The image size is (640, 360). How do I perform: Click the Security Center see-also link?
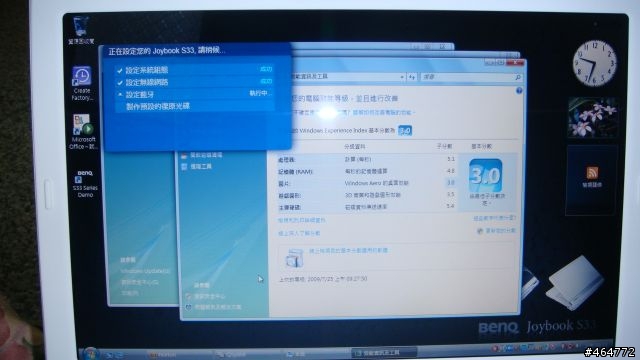tap(209, 296)
